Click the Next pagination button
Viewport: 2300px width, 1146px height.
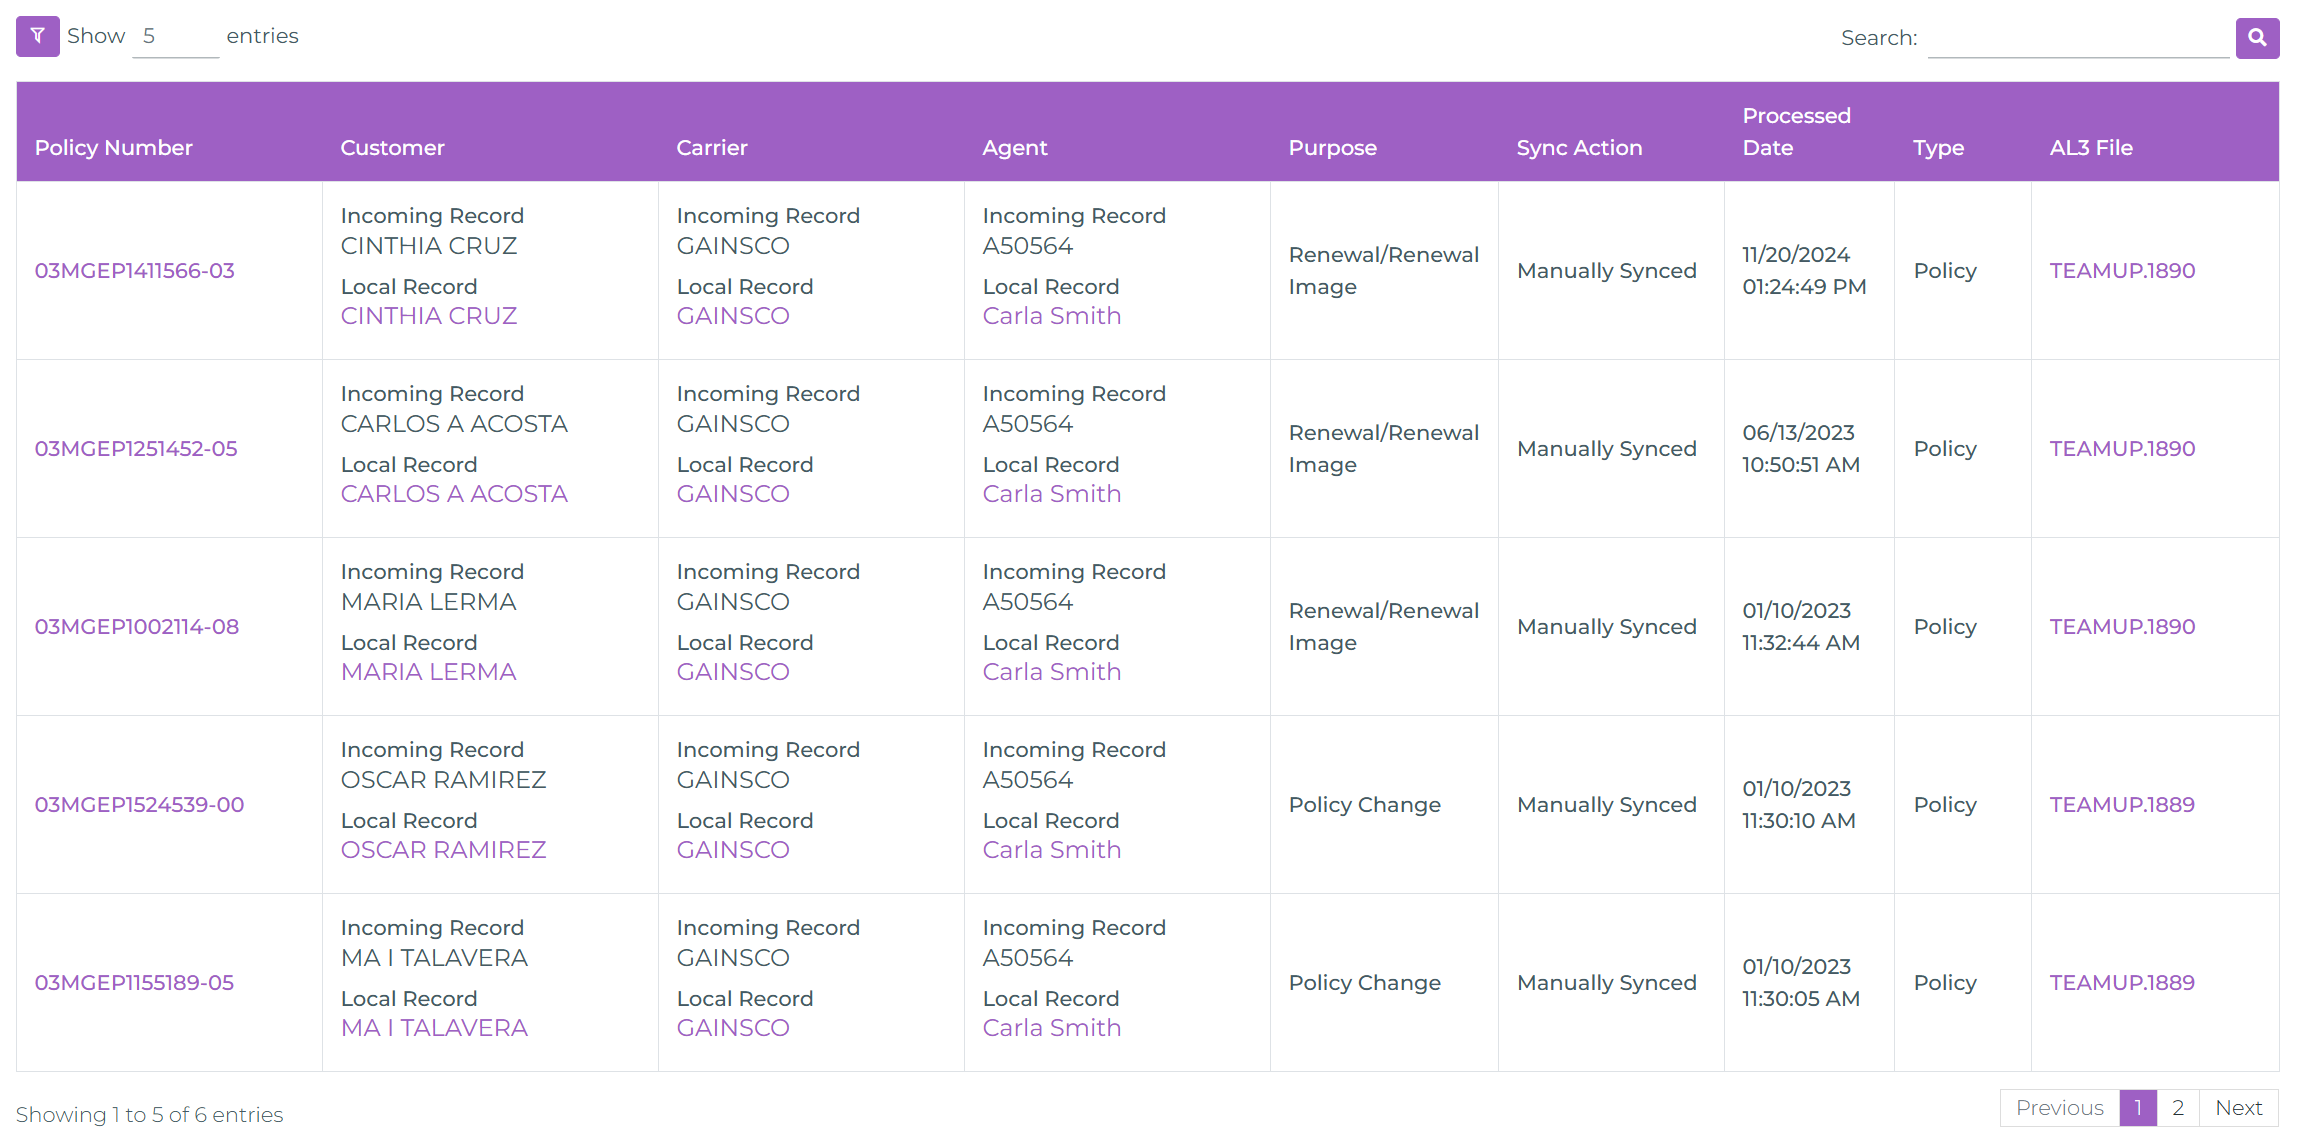[x=2238, y=1108]
